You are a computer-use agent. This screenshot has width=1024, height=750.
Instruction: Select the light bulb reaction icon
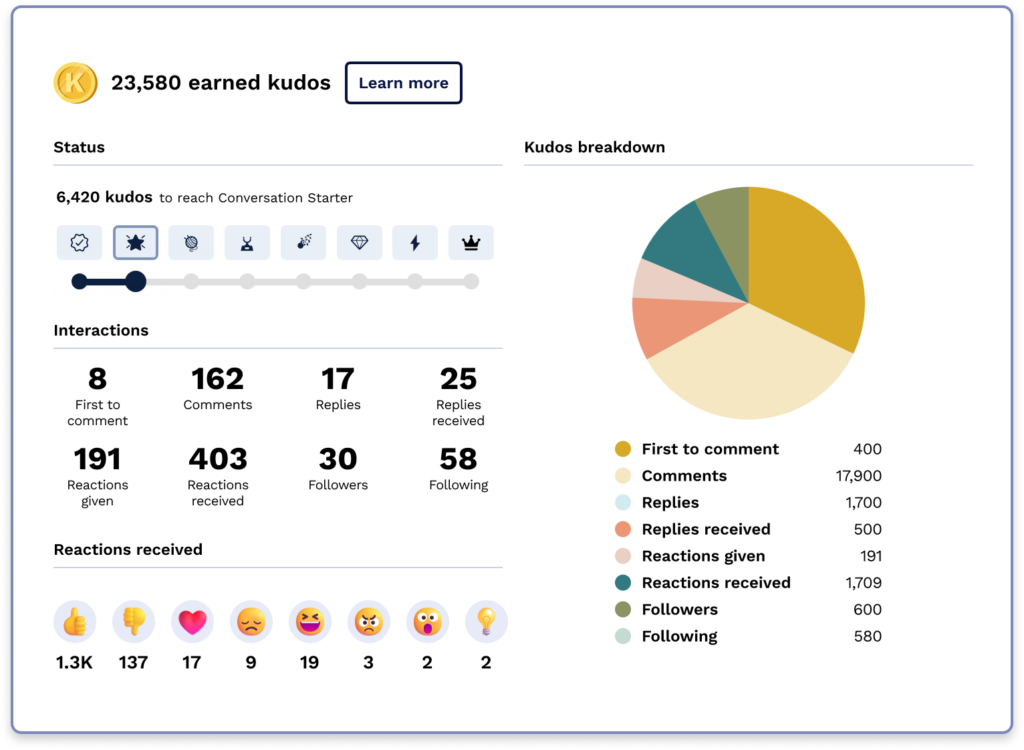pos(487,622)
